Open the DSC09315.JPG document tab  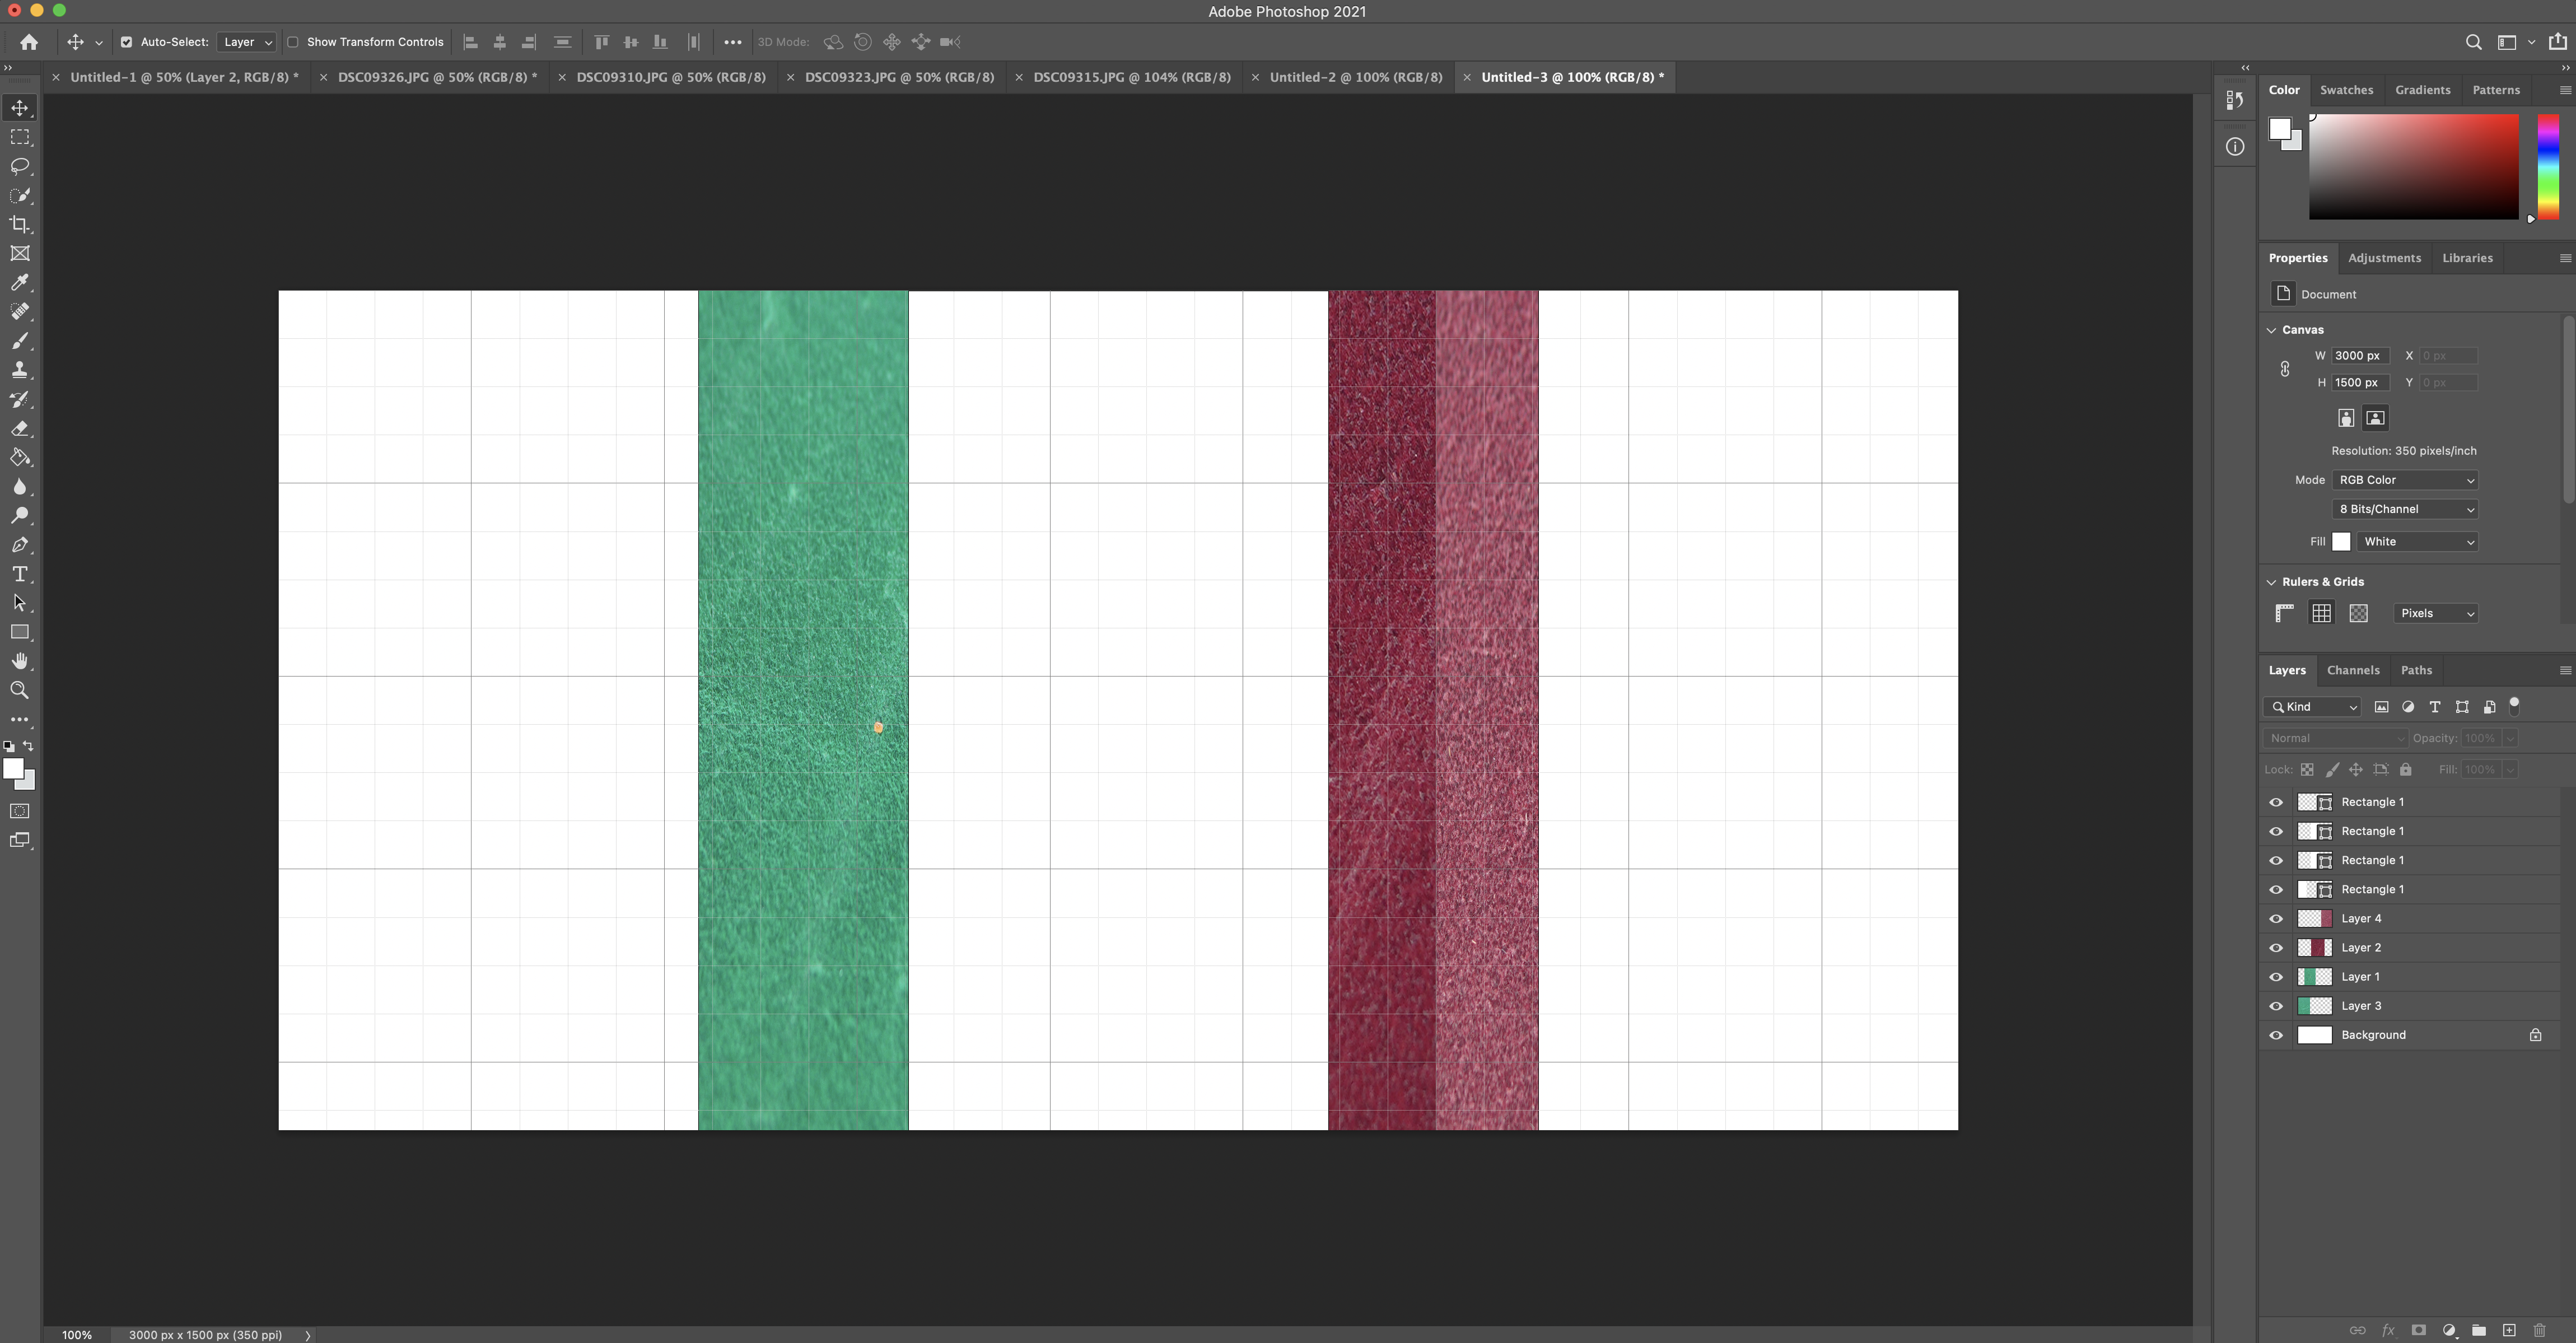1131,77
